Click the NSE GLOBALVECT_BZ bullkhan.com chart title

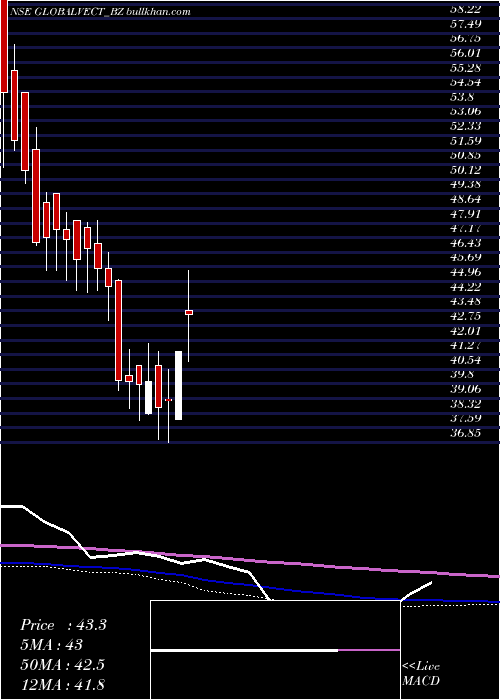tap(101, 12)
